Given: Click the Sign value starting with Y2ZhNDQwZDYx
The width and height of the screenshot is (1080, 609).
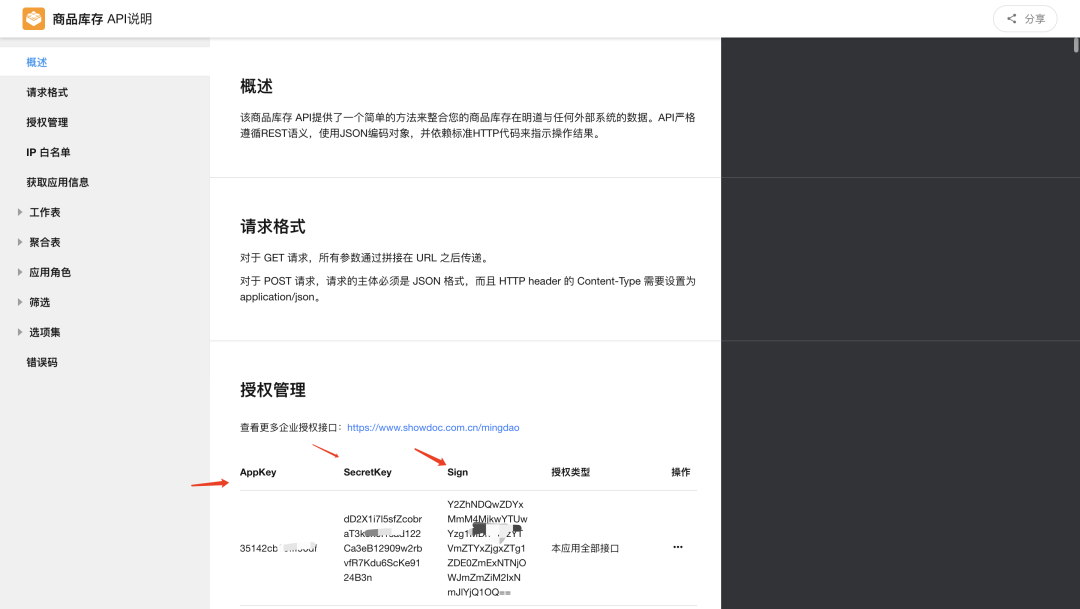Looking at the screenshot, I should click(x=487, y=548).
